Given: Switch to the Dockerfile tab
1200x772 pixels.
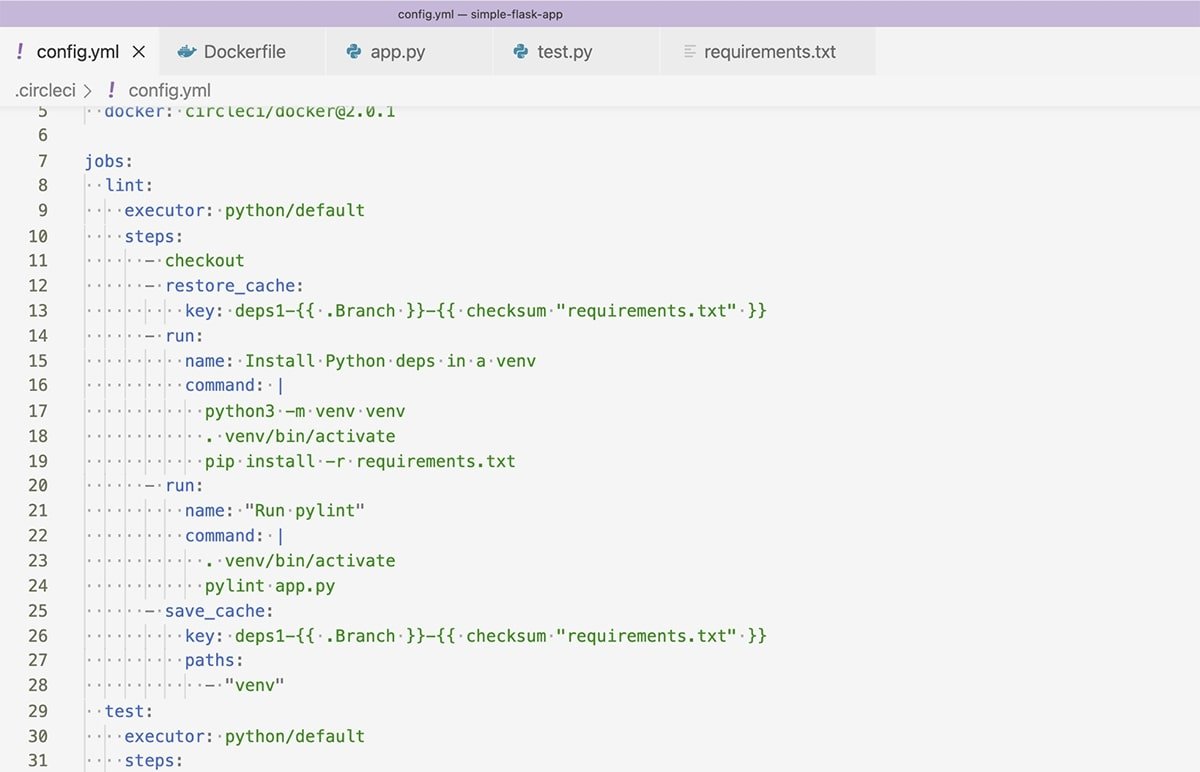Looking at the screenshot, I should tap(244, 52).
